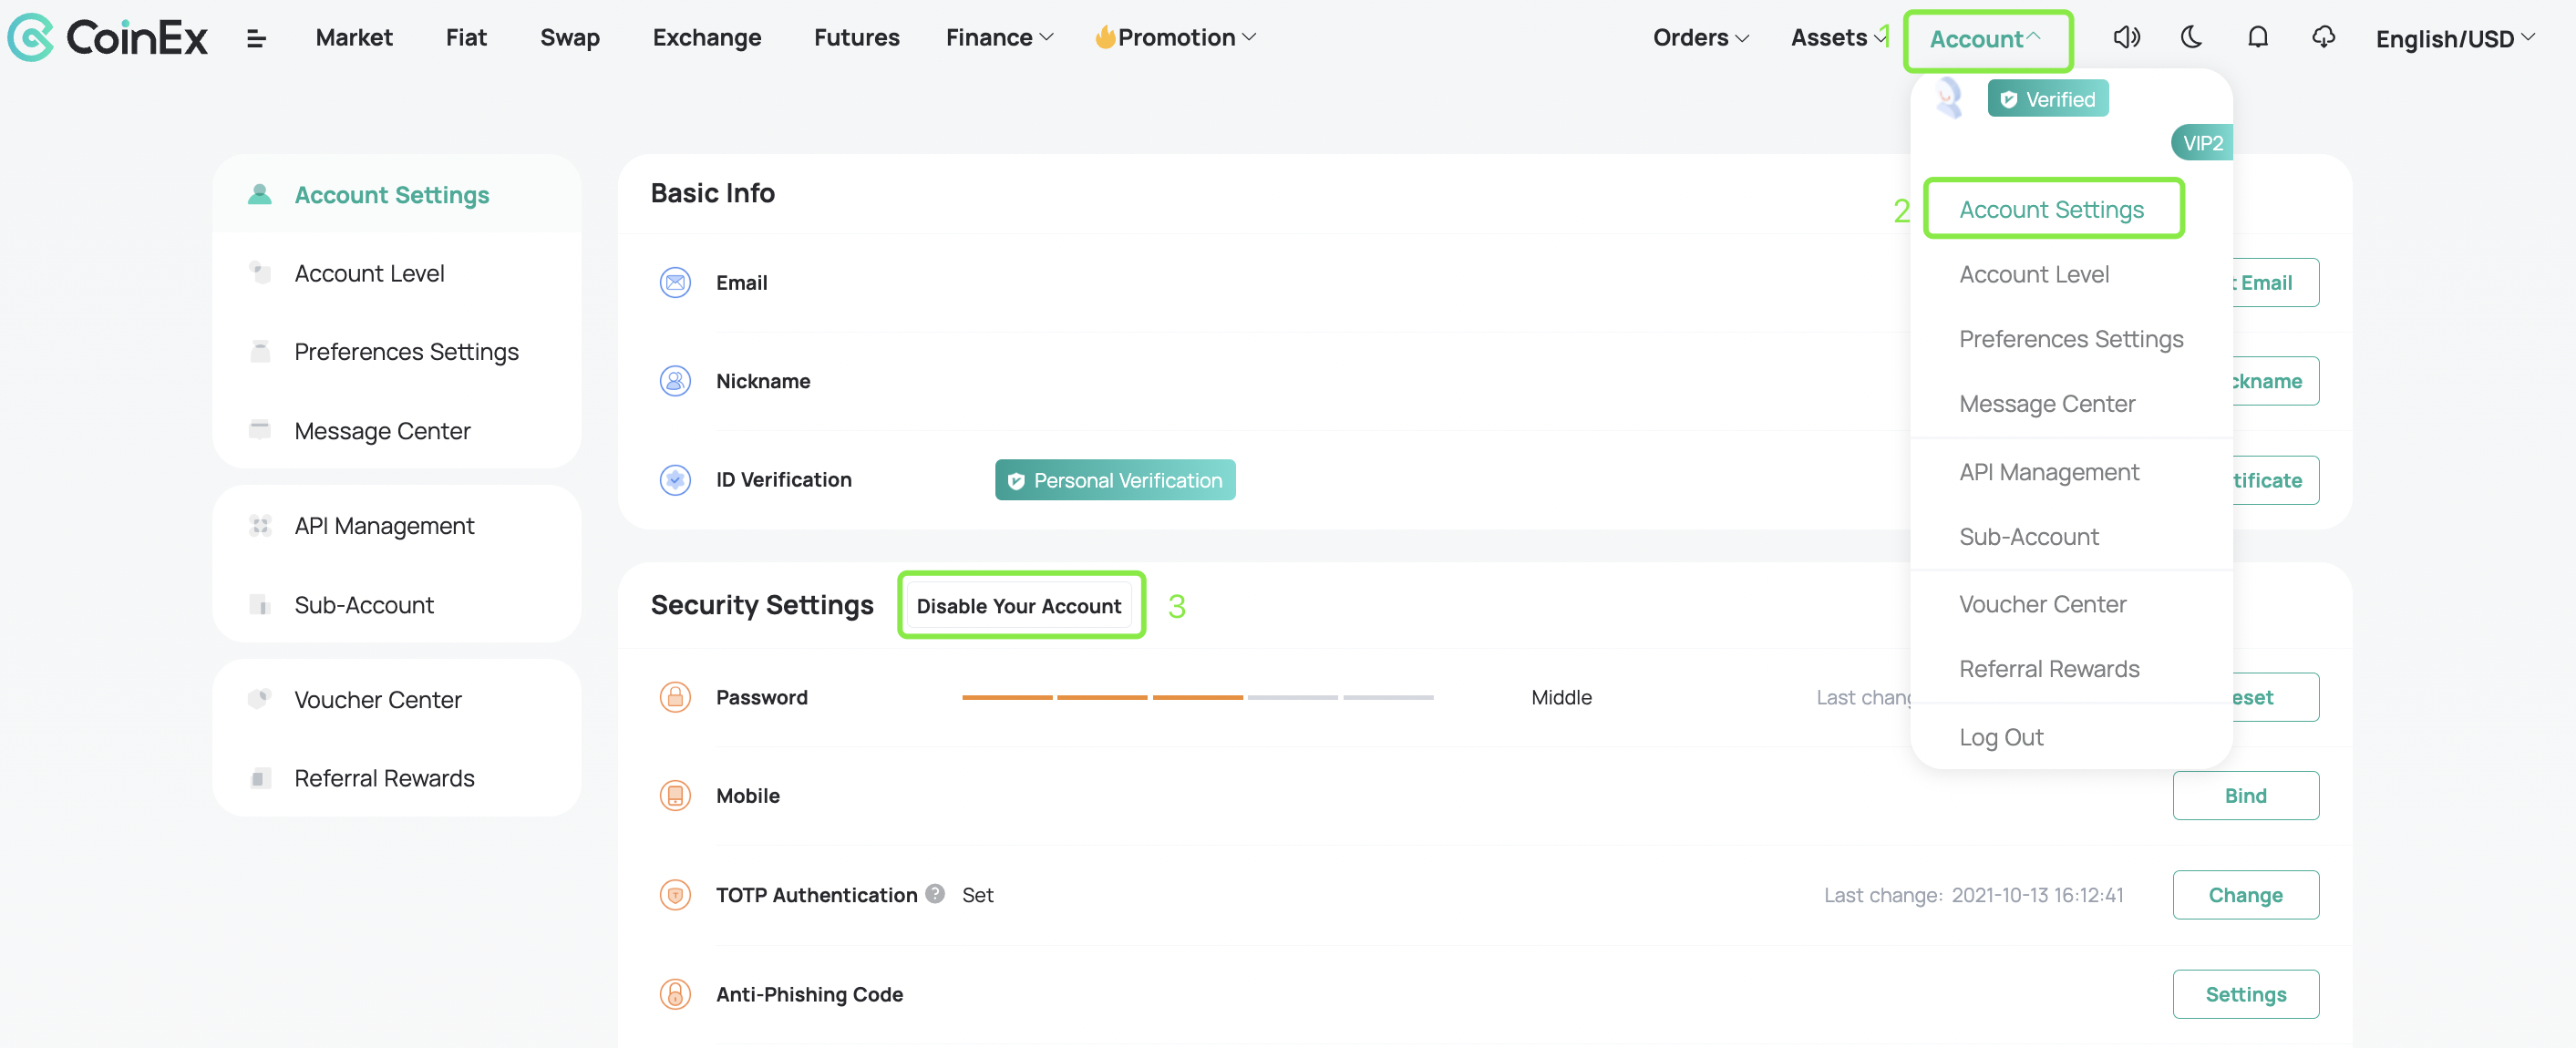Click the Password lock icon
Image resolution: width=2576 pixels, height=1048 pixels.
[676, 697]
